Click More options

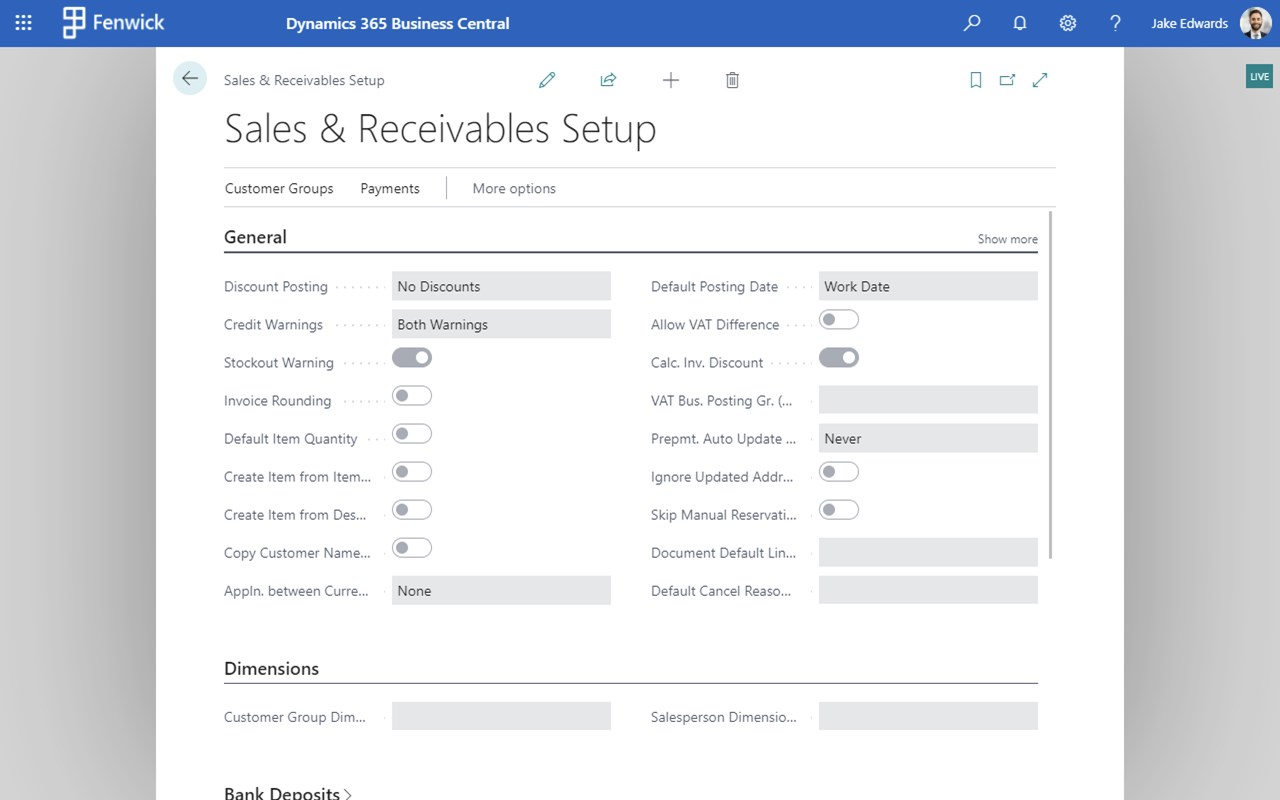(x=514, y=188)
